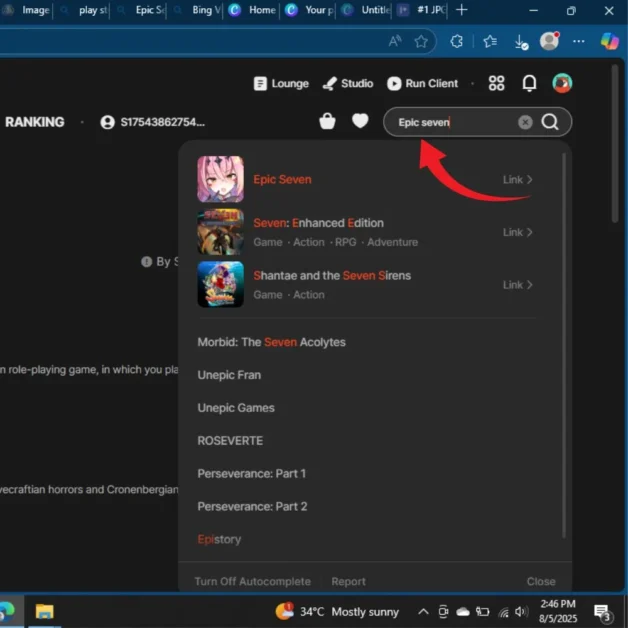628x628 pixels.
Task: Open the OneDrive cloud tray icon
Action: click(463, 612)
